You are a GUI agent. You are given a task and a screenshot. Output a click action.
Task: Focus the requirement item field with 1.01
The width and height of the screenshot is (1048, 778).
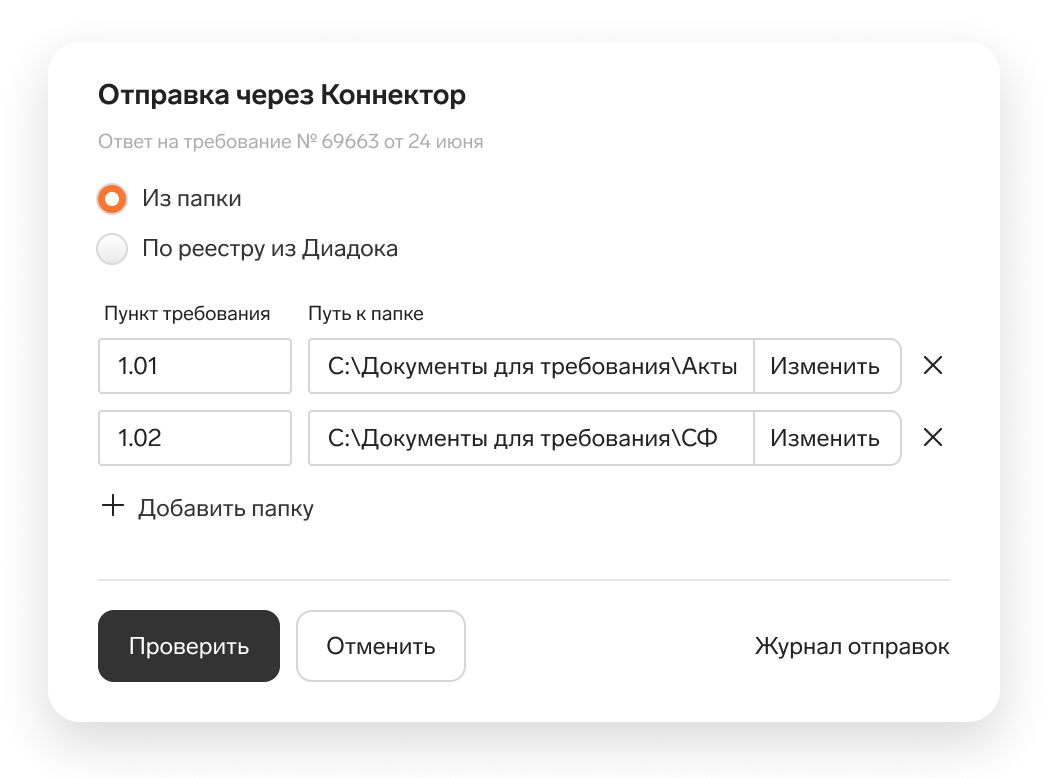[x=194, y=366]
